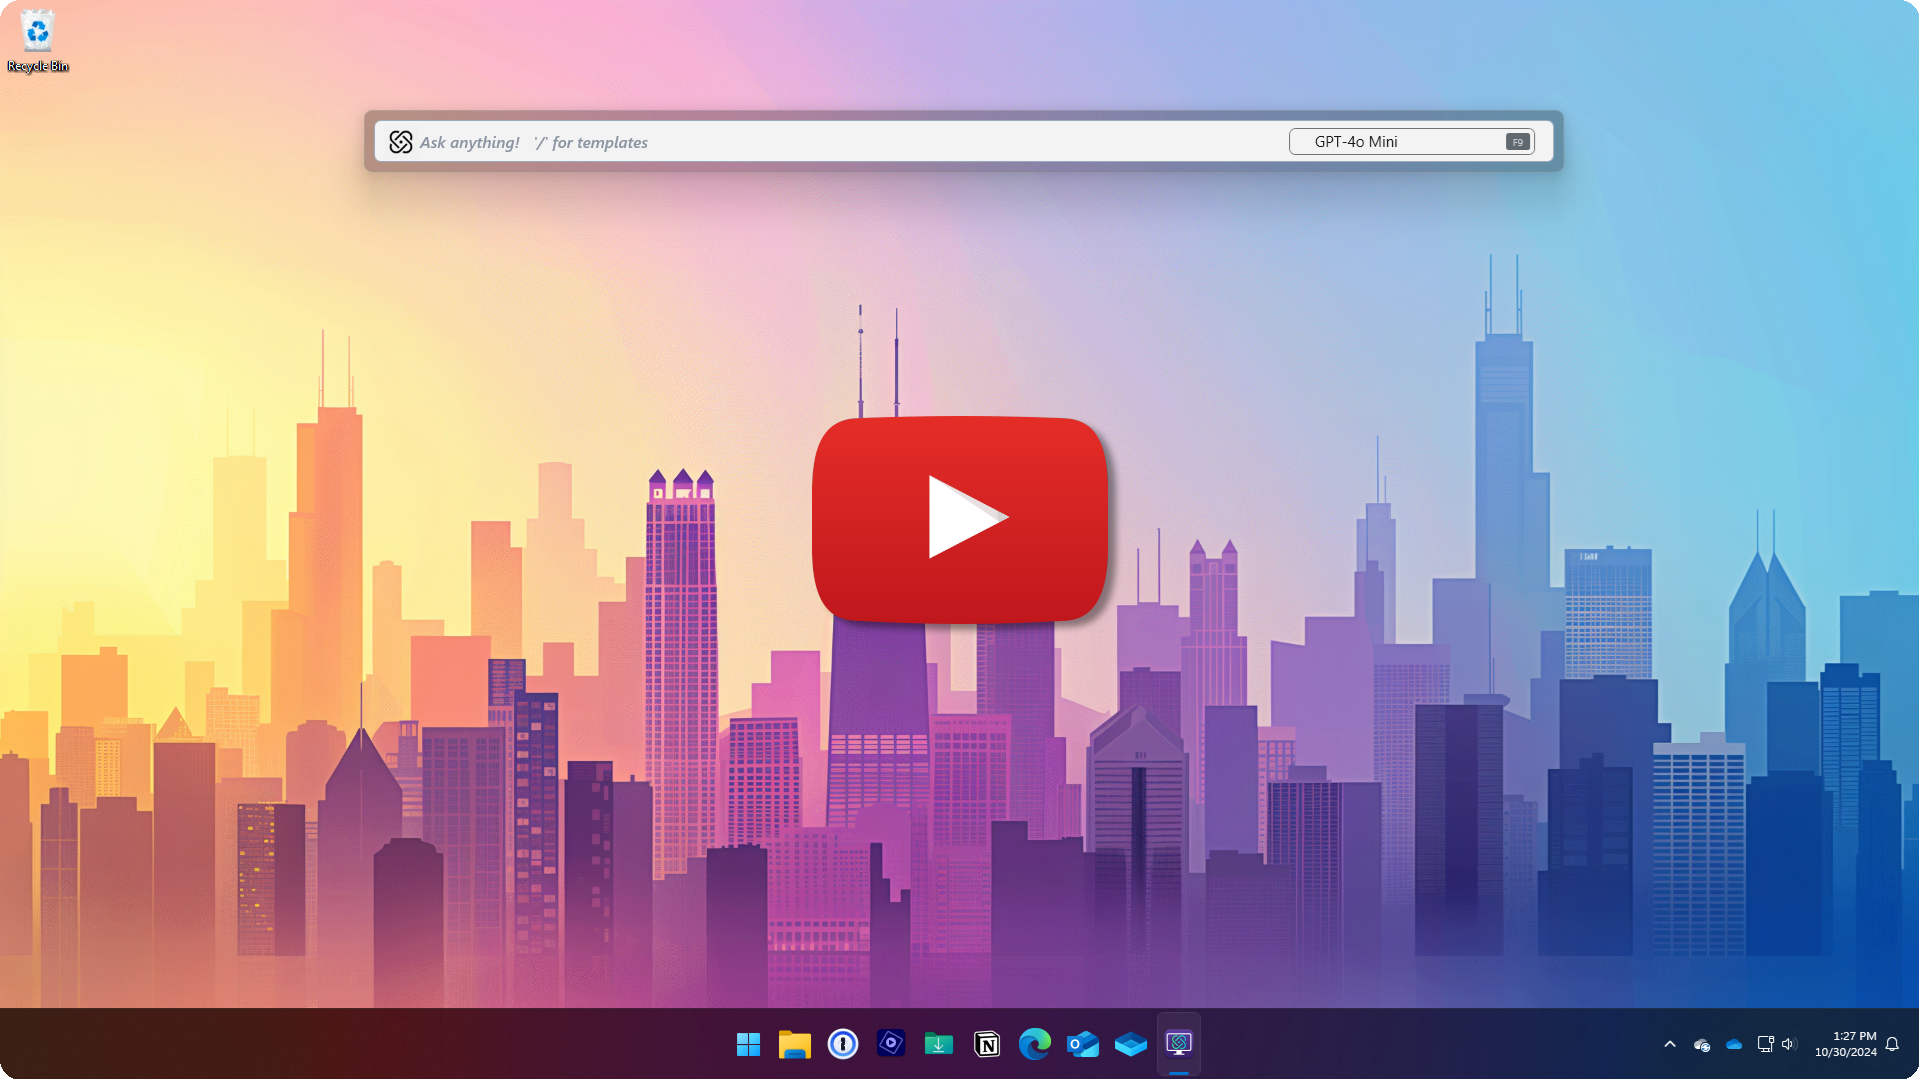
Task: Click the cloud sync status tray icon
Action: (1702, 1045)
